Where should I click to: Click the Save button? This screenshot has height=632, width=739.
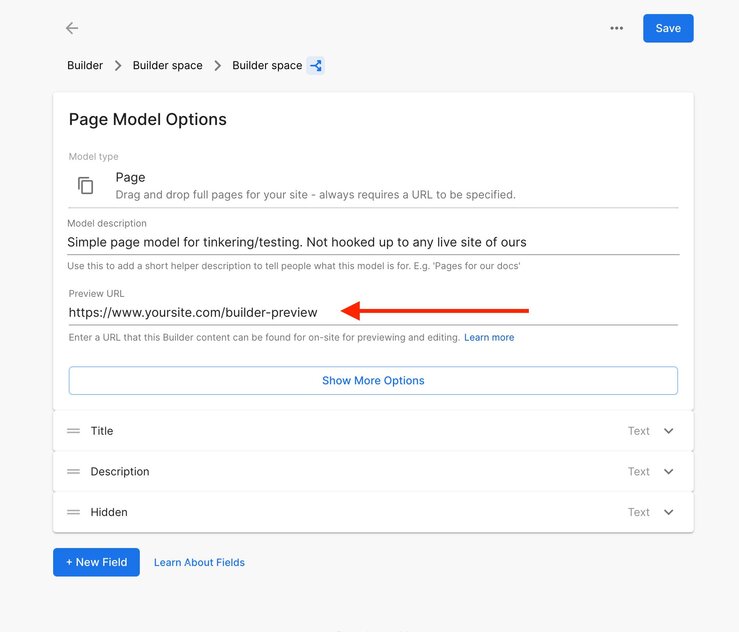(x=668, y=28)
